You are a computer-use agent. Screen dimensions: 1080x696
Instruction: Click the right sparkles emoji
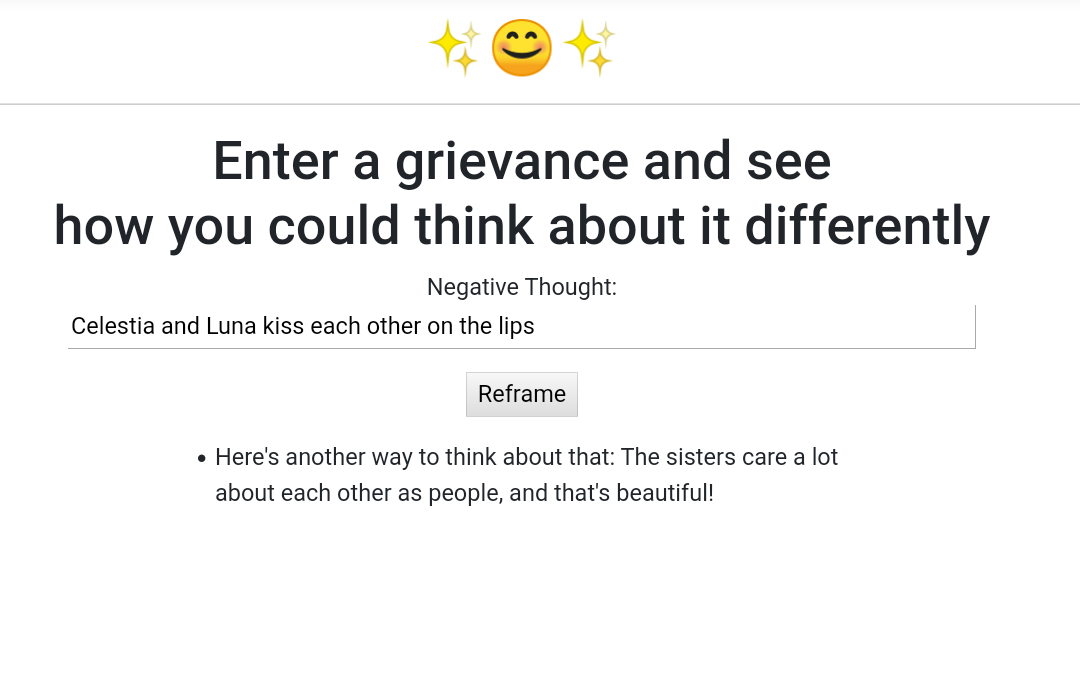tap(589, 49)
